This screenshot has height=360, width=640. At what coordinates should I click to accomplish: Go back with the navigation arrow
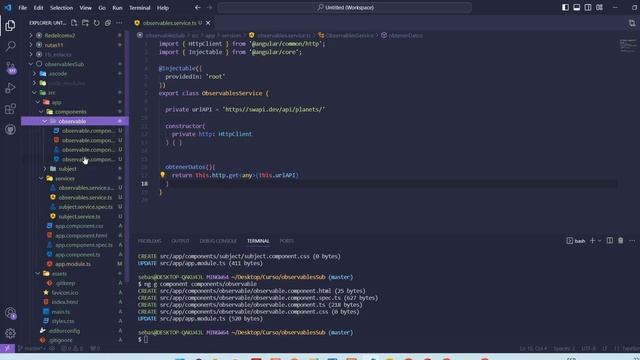click(198, 7)
